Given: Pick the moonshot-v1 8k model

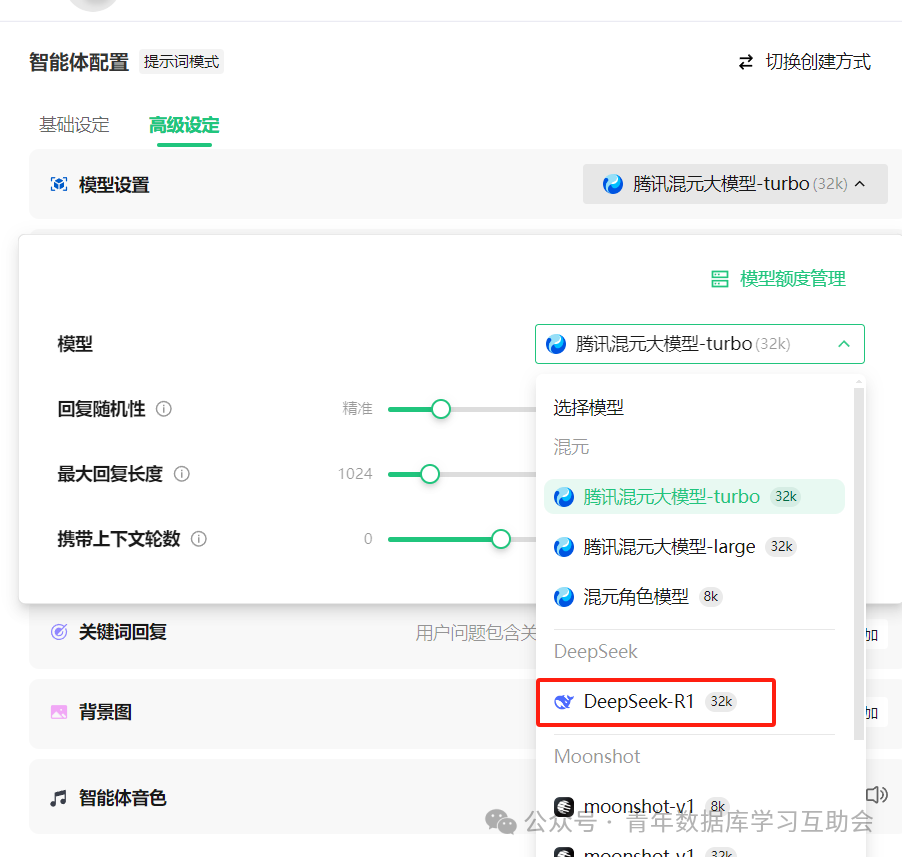Looking at the screenshot, I should [694, 806].
